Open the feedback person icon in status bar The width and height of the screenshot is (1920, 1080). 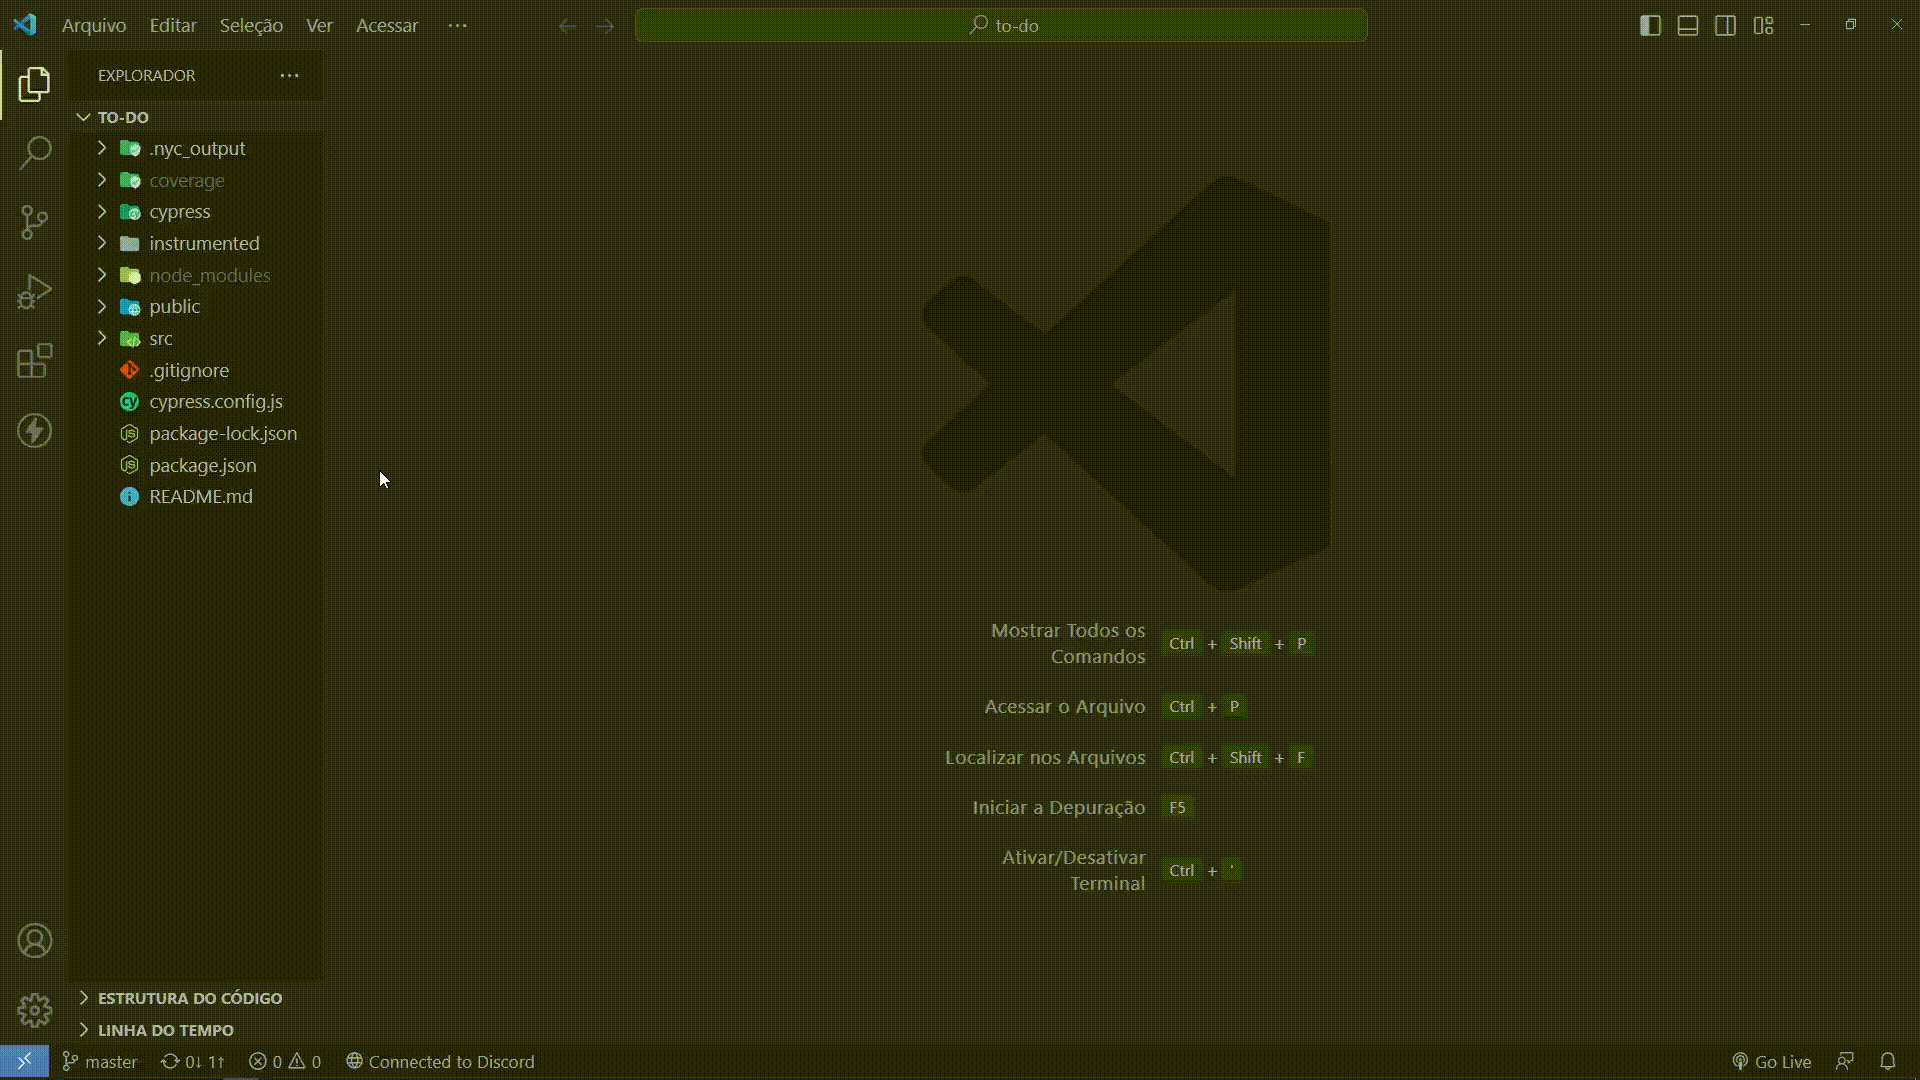1845,1062
